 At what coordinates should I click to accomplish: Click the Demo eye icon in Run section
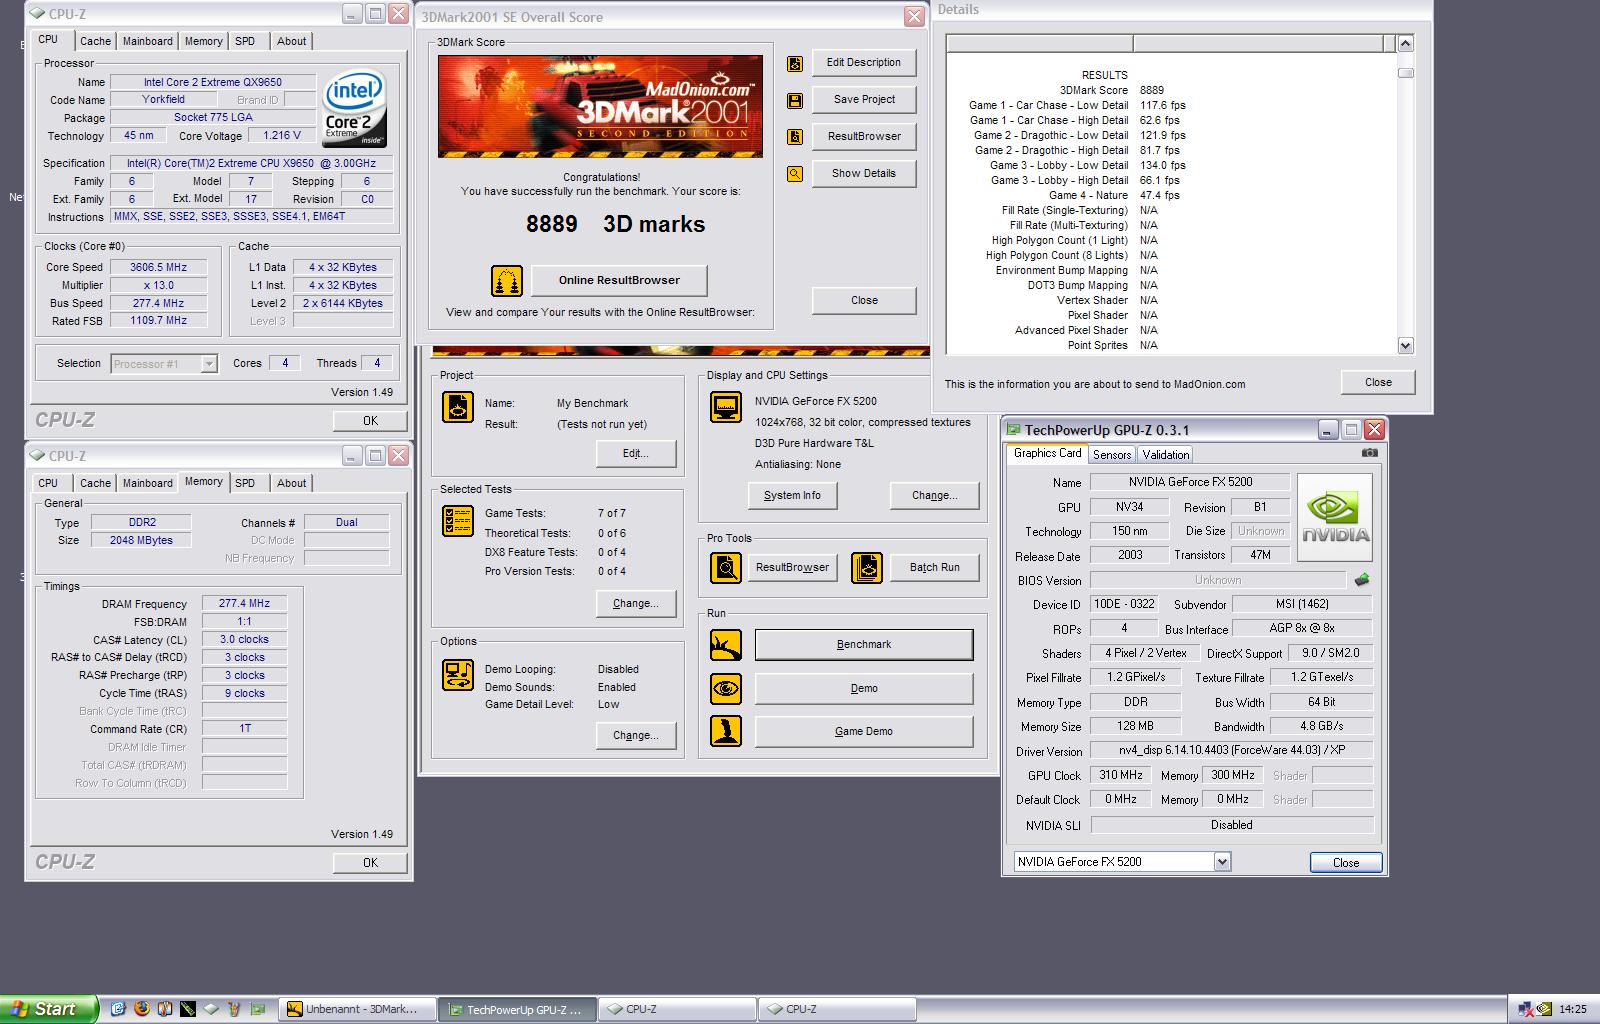(x=726, y=688)
